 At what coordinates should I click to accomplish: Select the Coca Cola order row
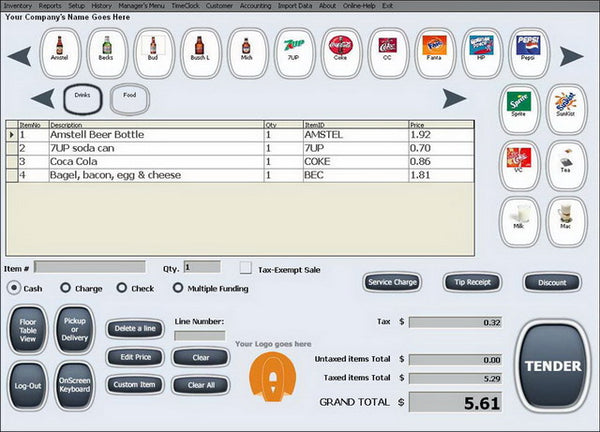[240, 162]
